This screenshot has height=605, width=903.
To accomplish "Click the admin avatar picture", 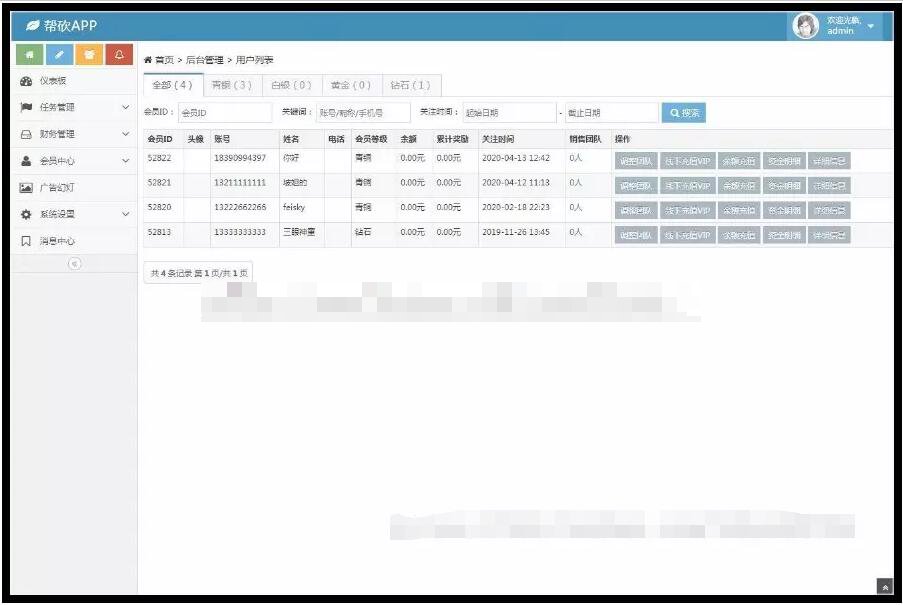I will (806, 26).
